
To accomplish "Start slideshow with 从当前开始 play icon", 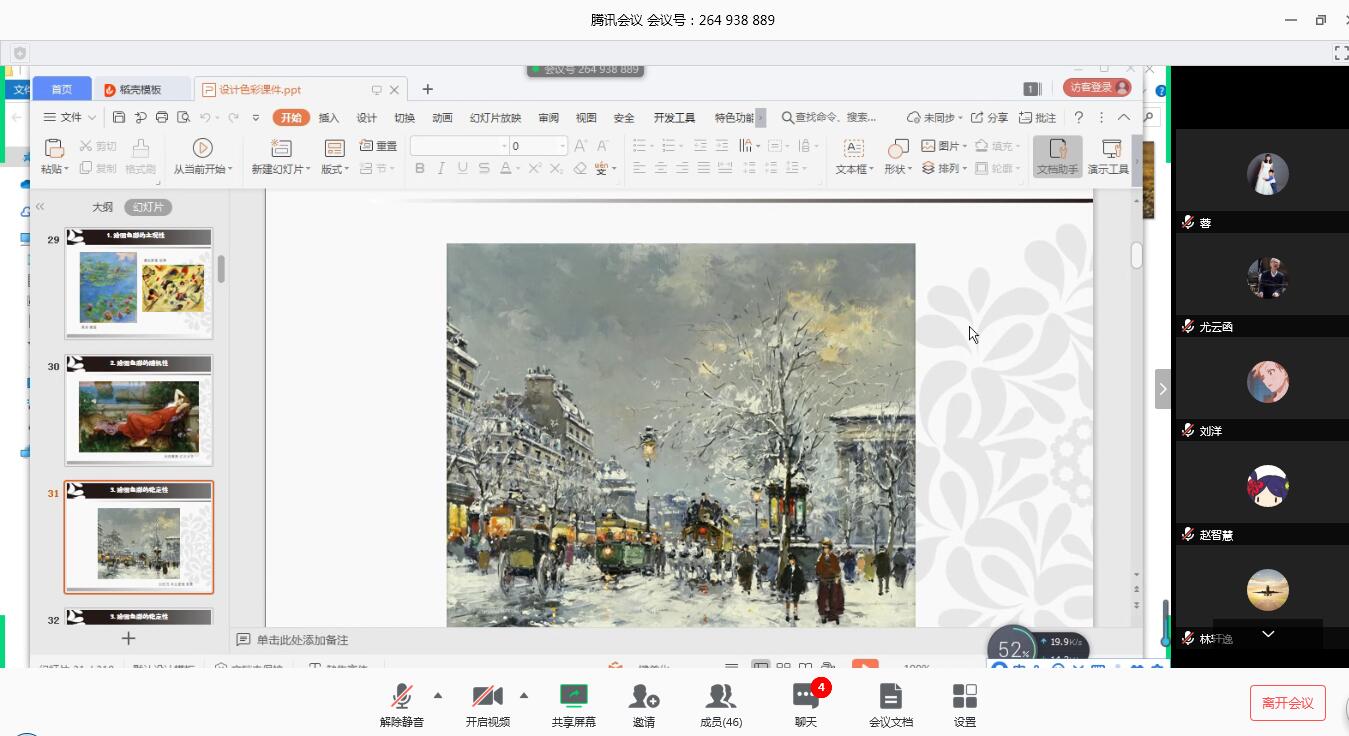I will [203, 149].
